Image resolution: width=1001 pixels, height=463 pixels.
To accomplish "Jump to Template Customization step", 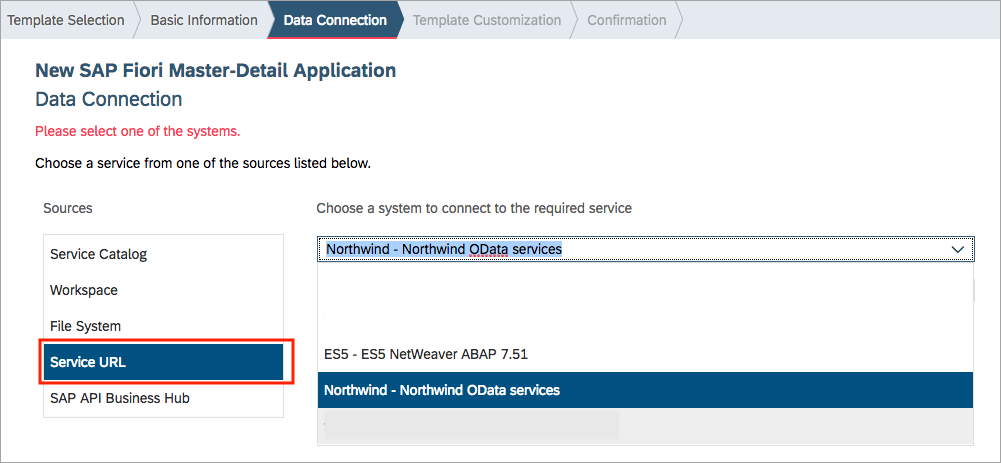I will pyautogui.click(x=487, y=20).
